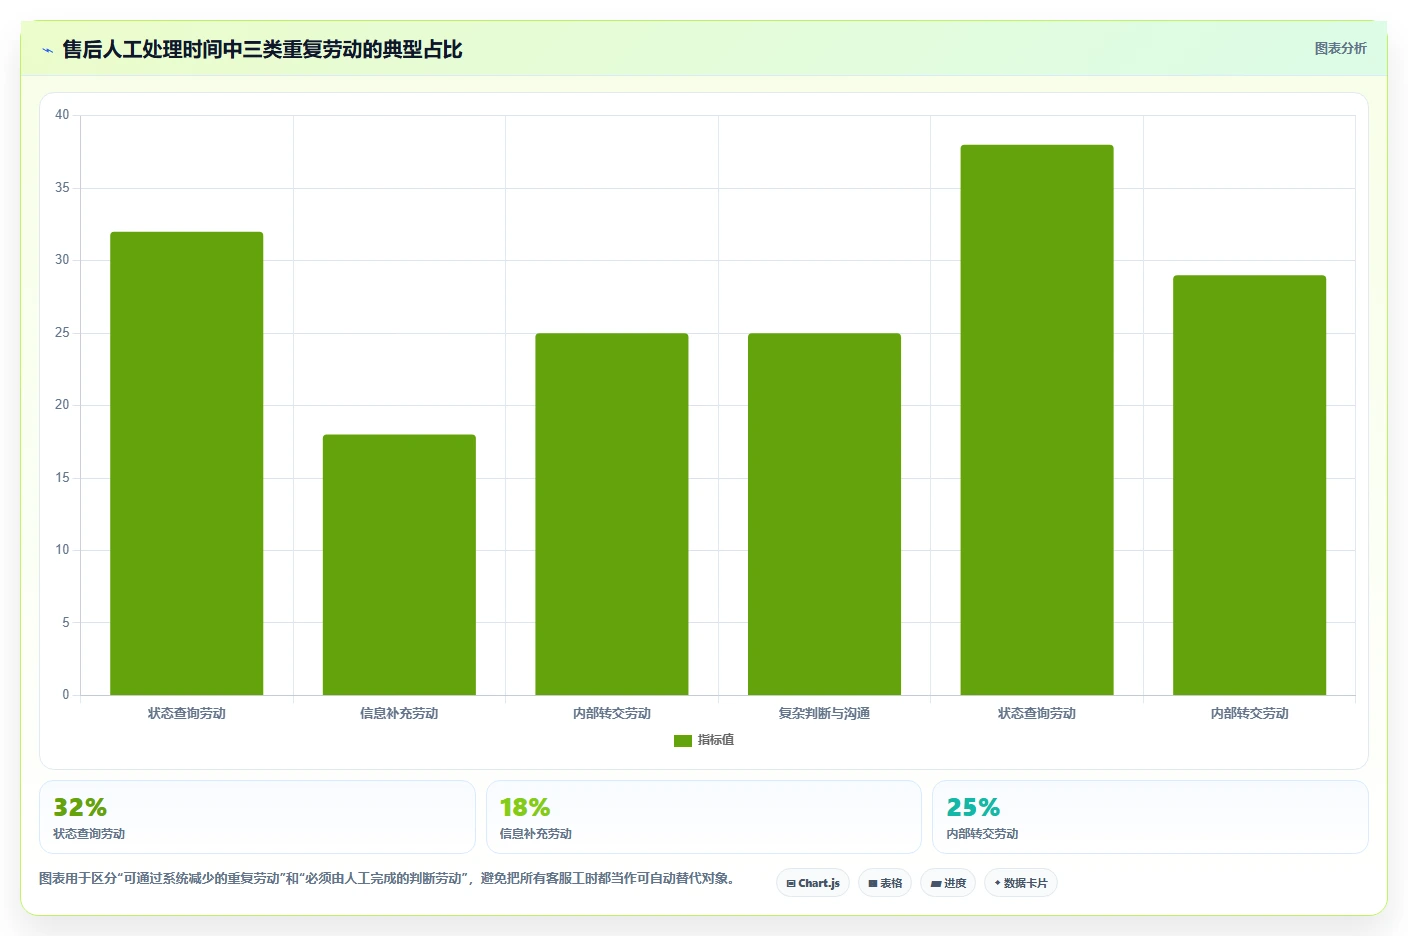This screenshot has width=1408, height=936.
Task: Select the 32% 状态查询劳动 data card
Action: click(x=257, y=817)
